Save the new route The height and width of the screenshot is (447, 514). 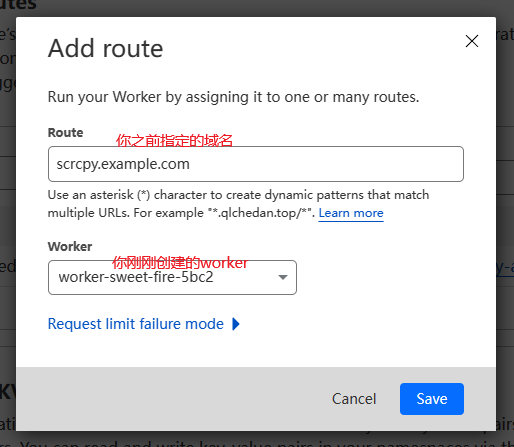(x=432, y=399)
